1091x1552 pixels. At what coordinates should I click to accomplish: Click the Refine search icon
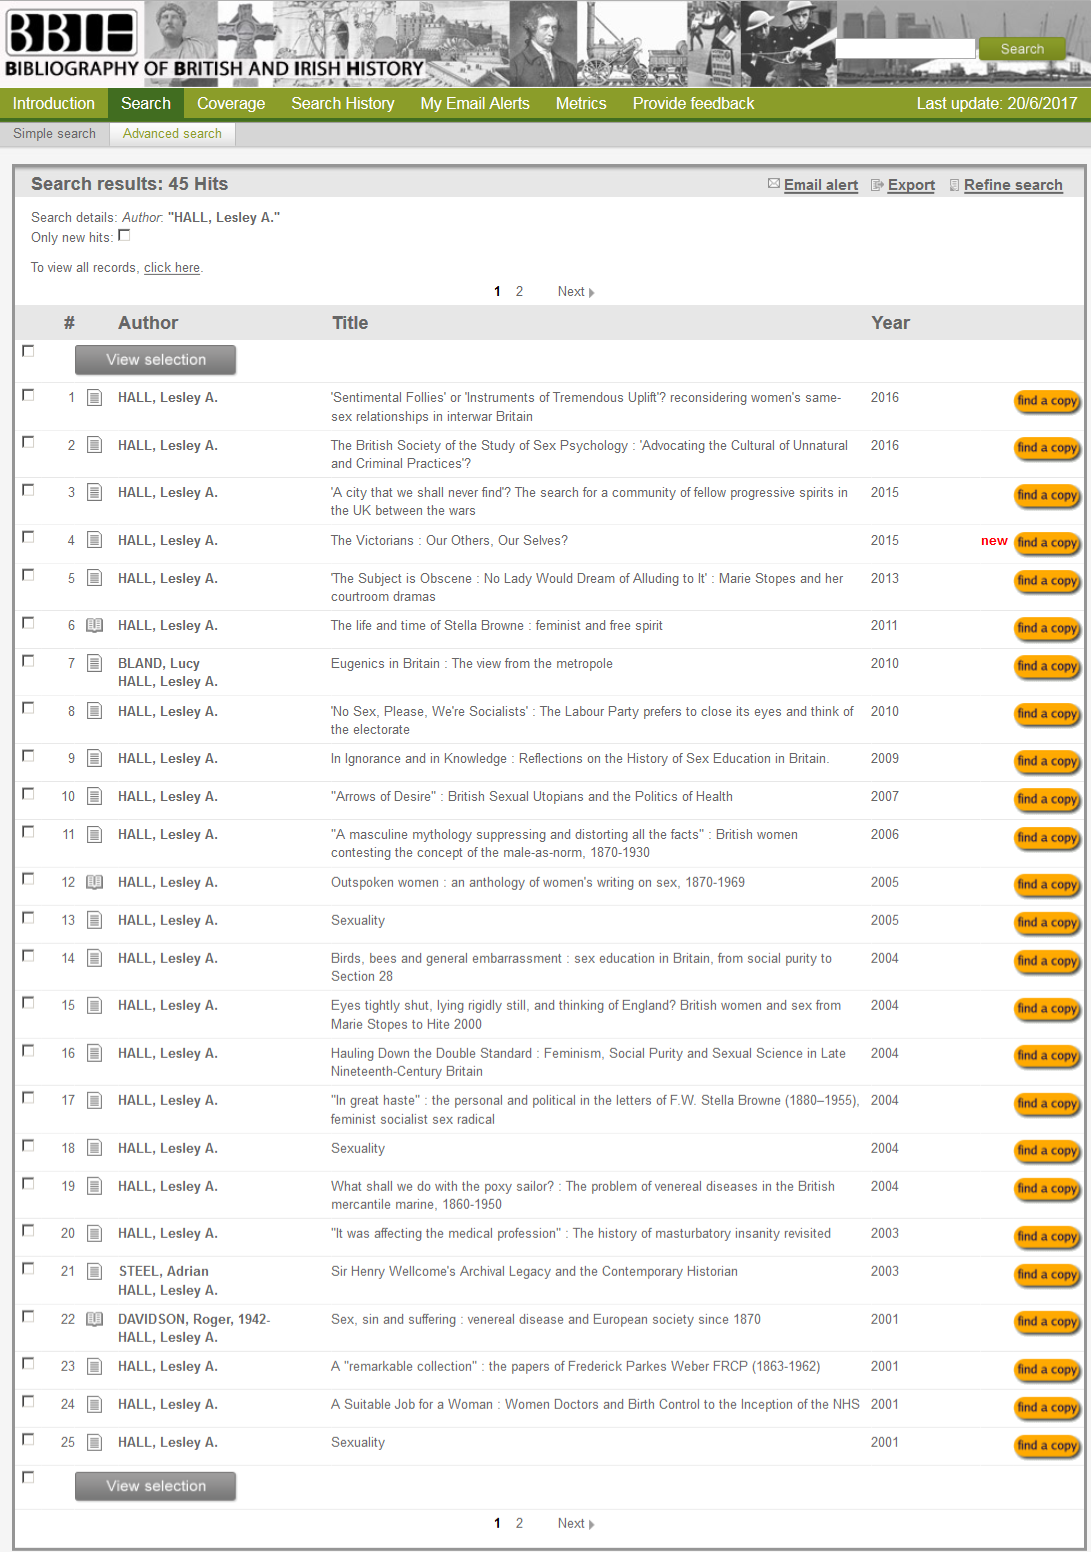pos(954,185)
